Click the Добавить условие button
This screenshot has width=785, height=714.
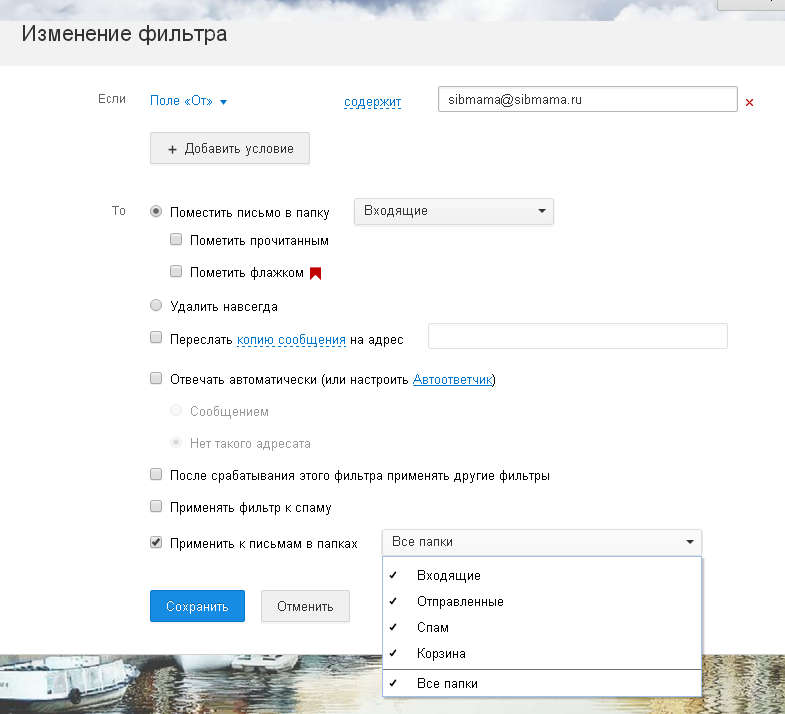pyautogui.click(x=230, y=148)
